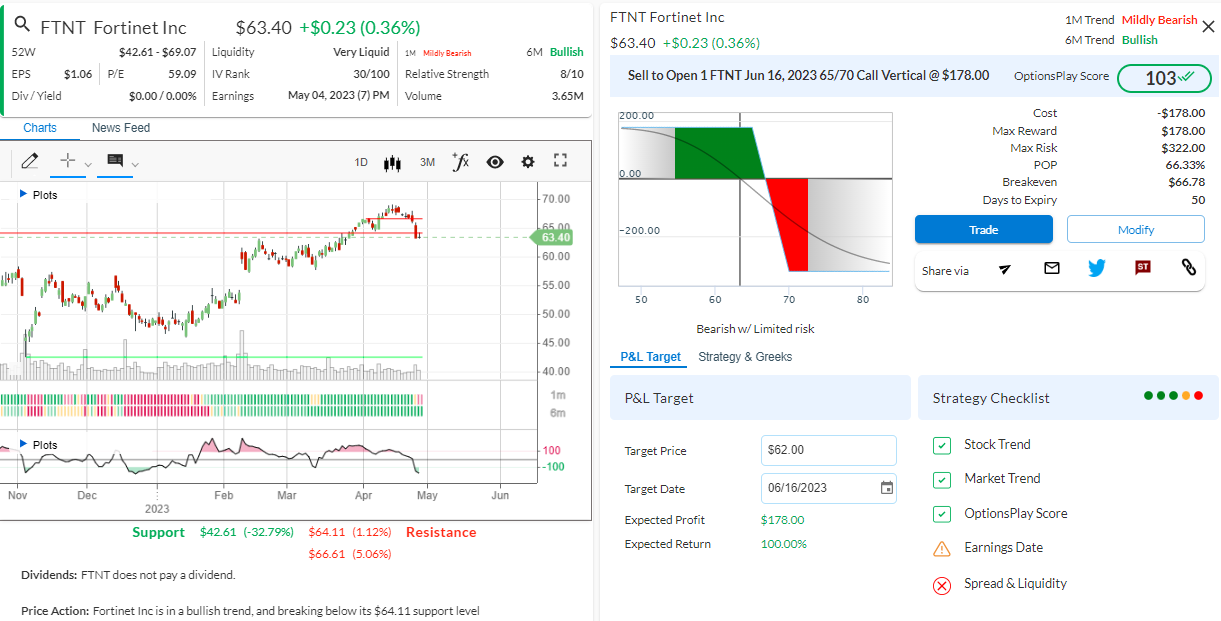Viewport: 1221px width, 621px height.
Task: Click the Breakeven $66.78 value
Action: point(1186,182)
